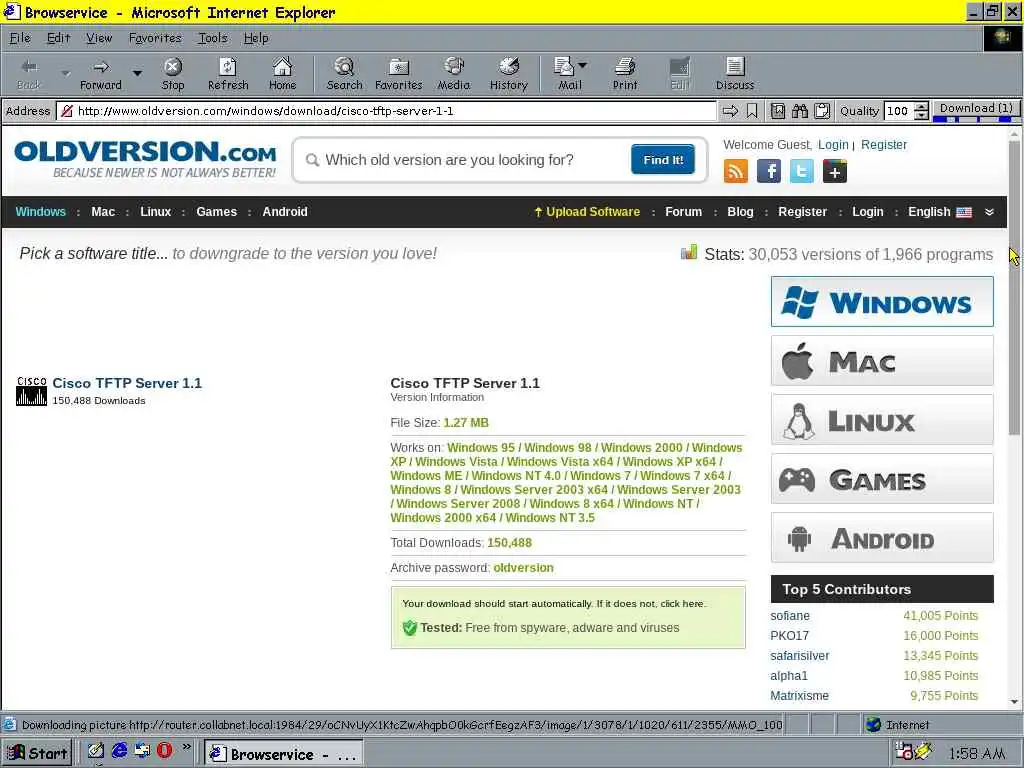Open the Help menu
Screen dimensions: 1024x768
tap(256, 38)
